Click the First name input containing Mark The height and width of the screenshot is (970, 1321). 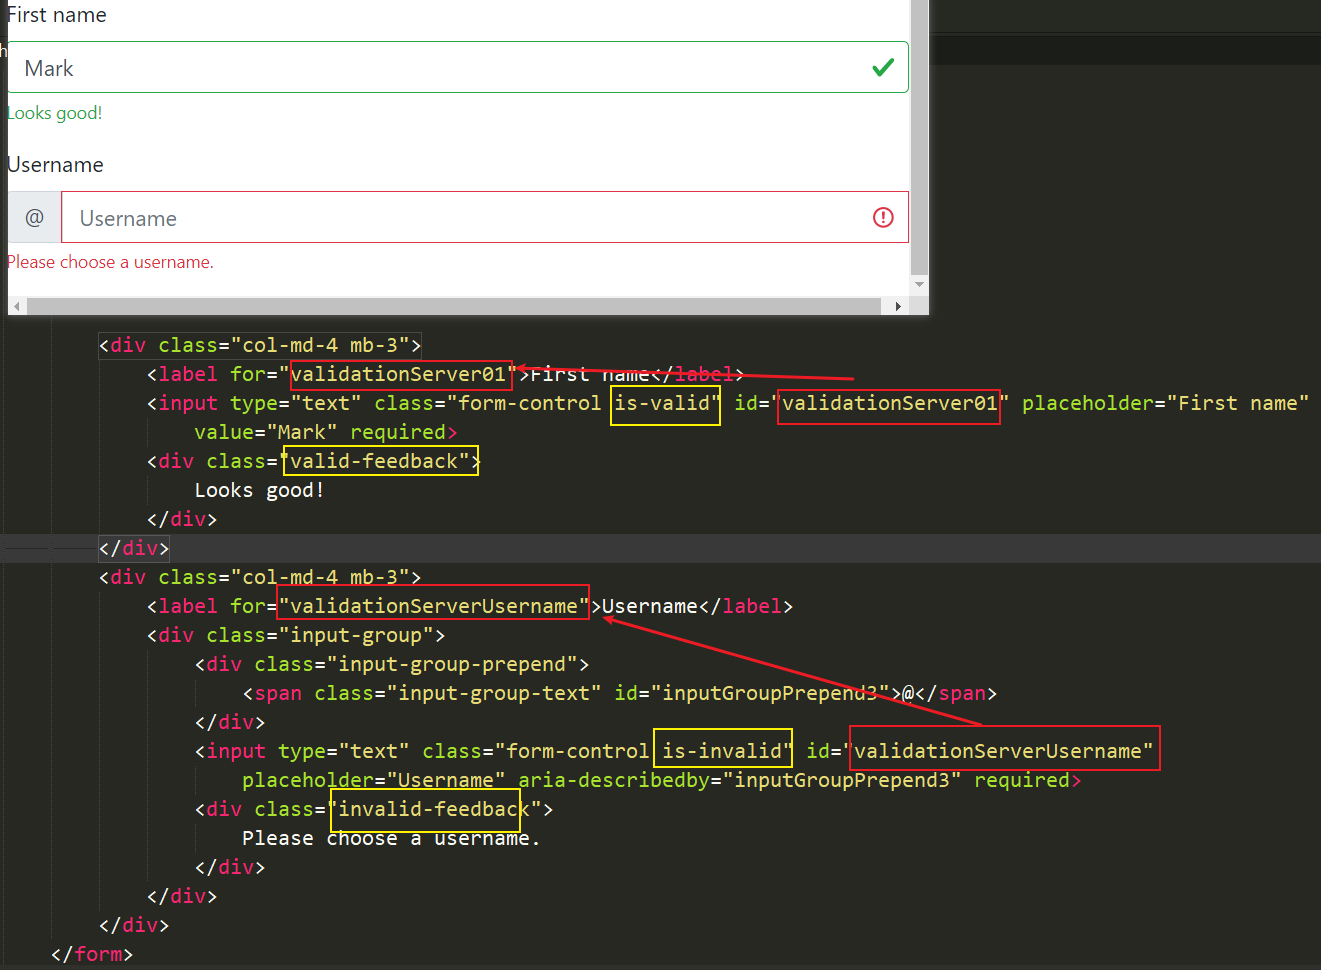tap(458, 67)
